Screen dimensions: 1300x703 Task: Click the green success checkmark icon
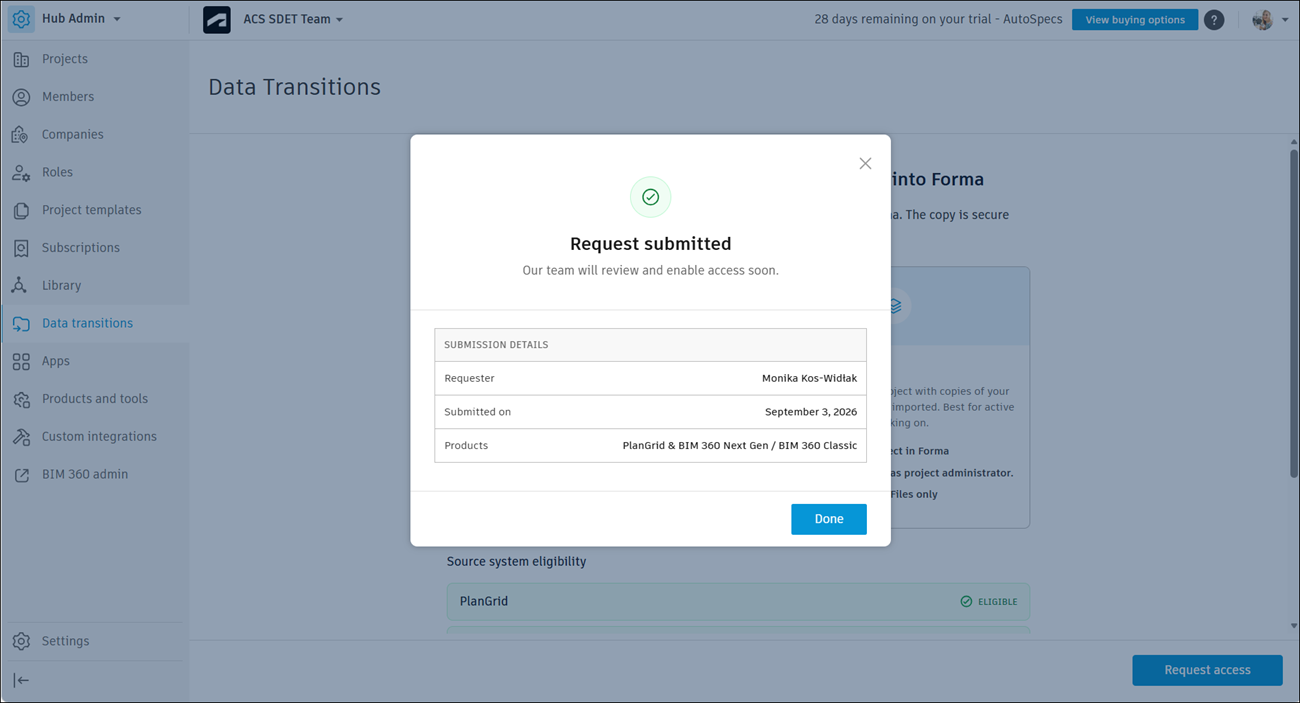pyautogui.click(x=650, y=197)
